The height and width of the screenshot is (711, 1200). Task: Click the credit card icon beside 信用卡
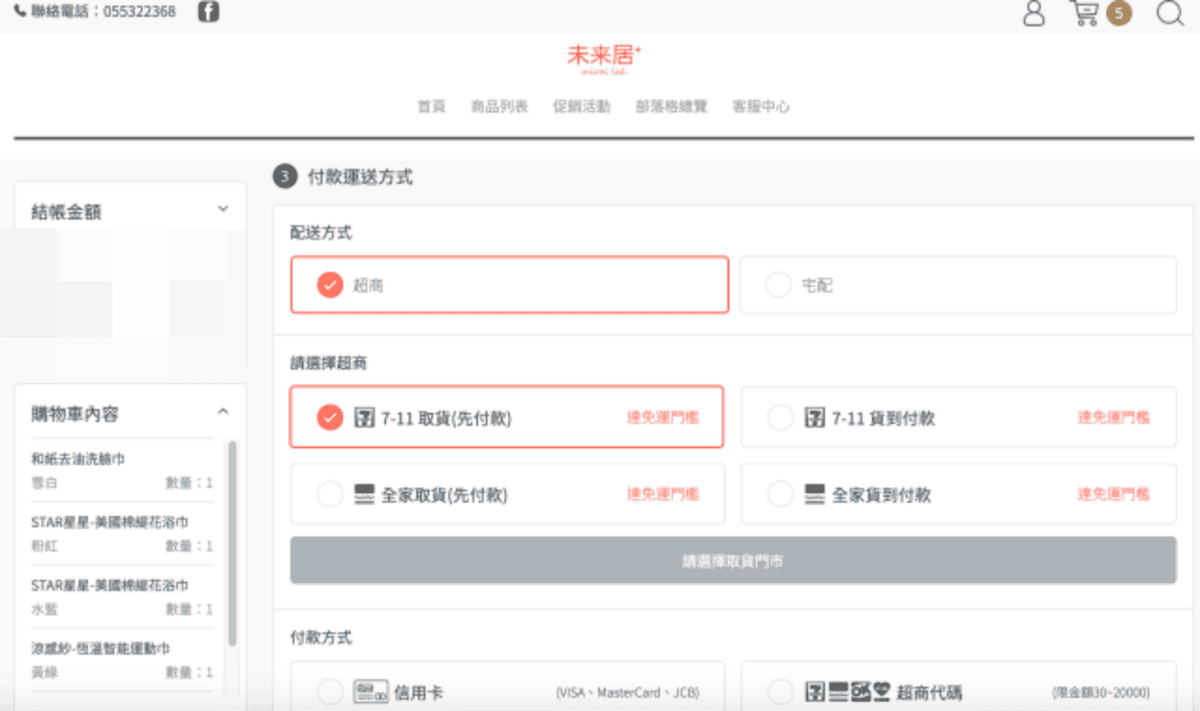[371, 692]
